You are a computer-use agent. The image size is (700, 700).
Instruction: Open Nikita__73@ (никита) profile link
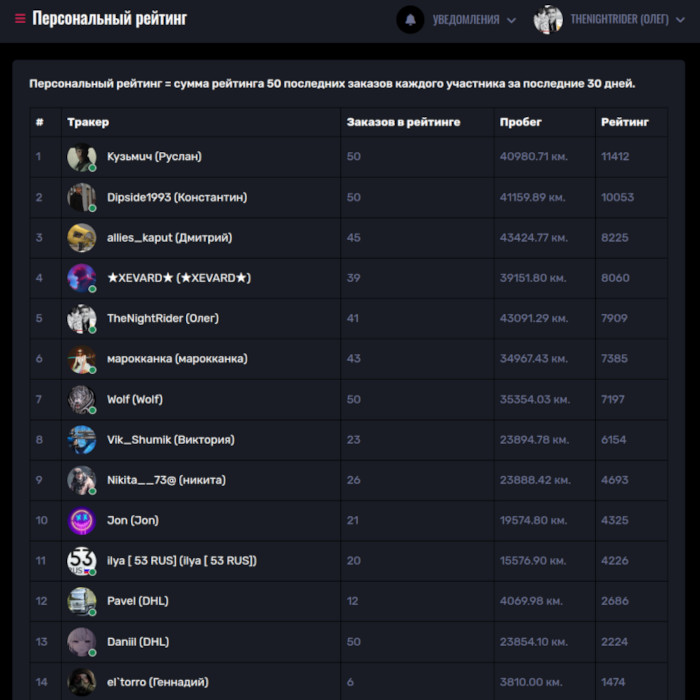pos(166,480)
